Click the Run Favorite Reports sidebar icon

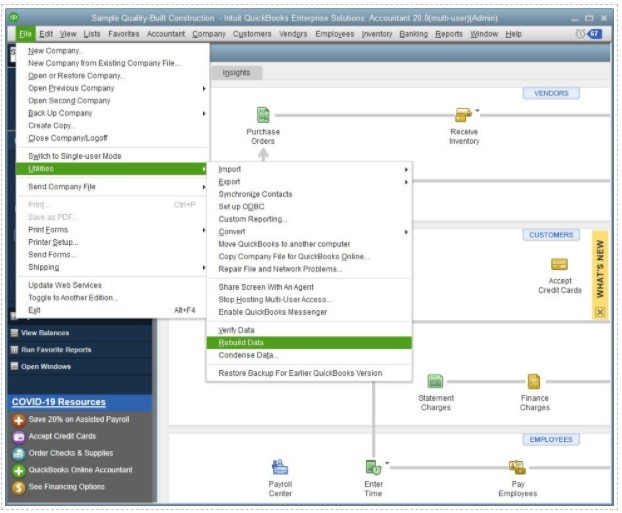(x=14, y=350)
